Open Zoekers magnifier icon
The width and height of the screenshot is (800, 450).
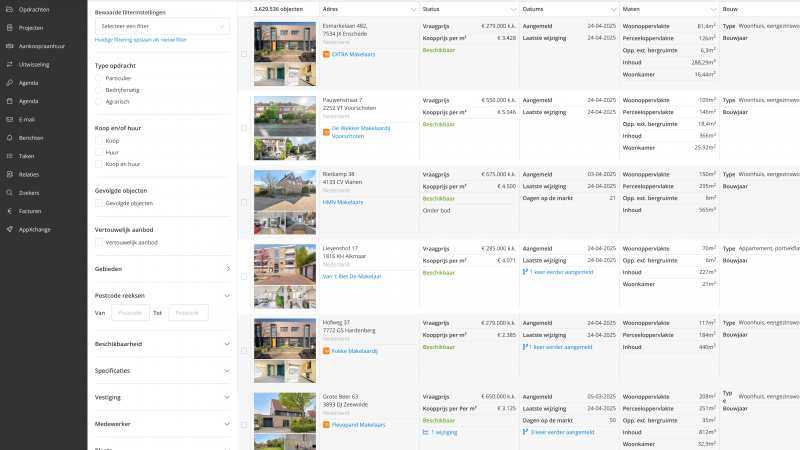[x=9, y=192]
